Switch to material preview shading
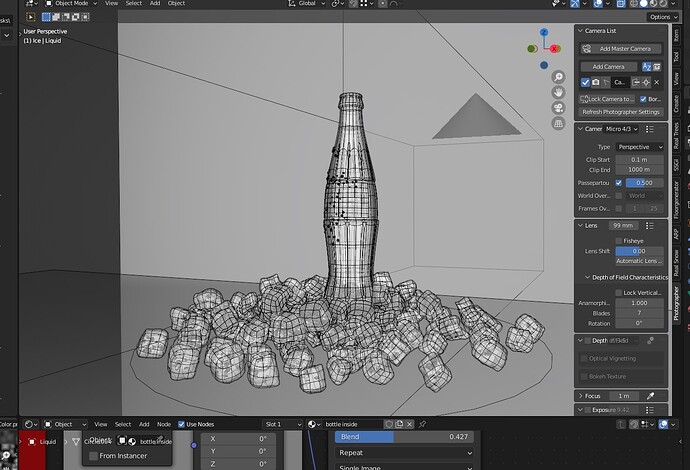This screenshot has height=470, width=690. click(653, 4)
